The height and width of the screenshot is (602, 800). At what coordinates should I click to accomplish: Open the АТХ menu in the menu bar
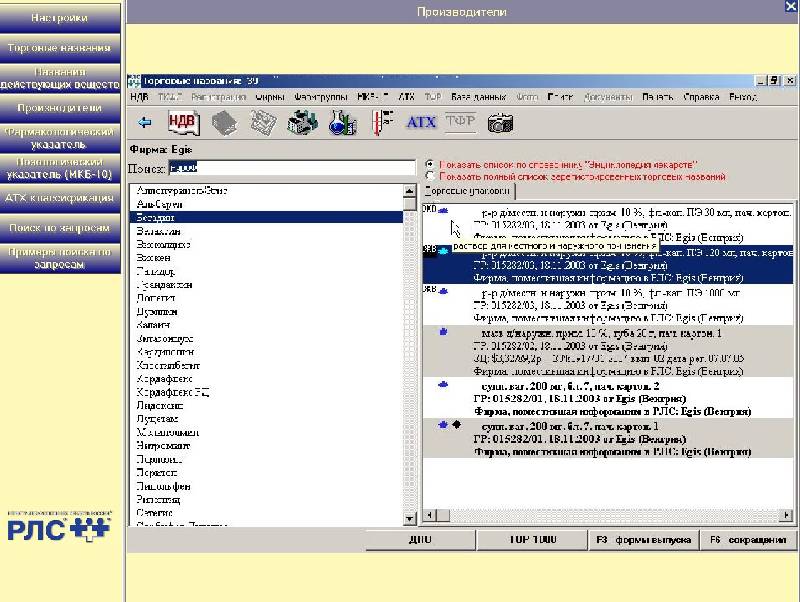point(406,97)
